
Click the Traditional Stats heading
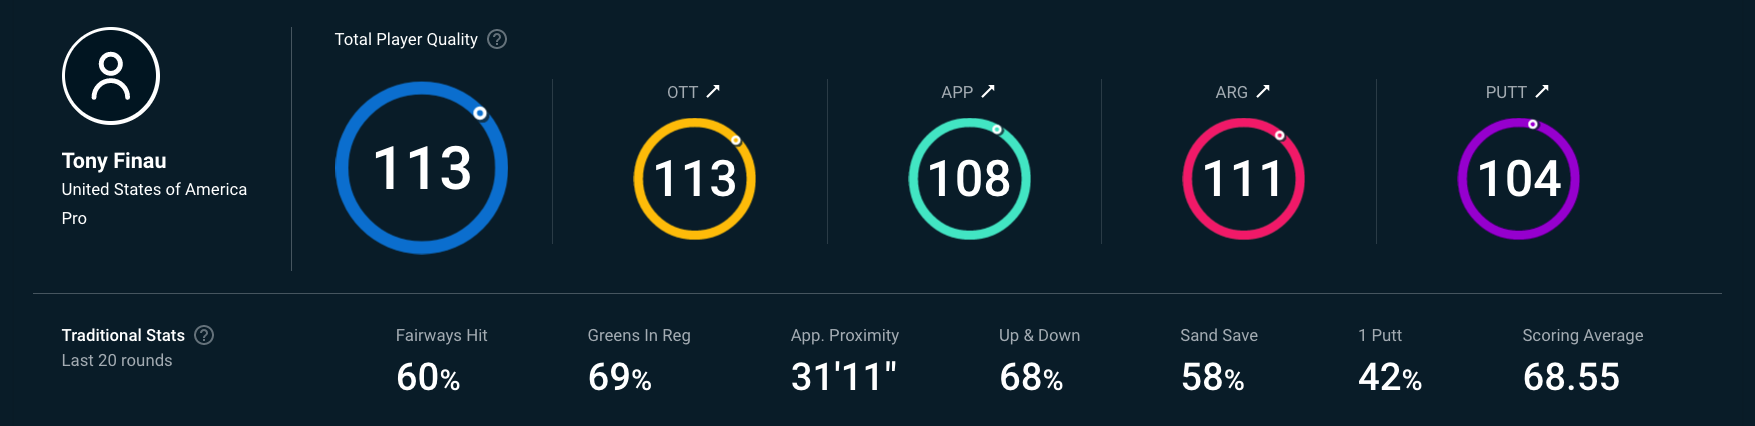pos(123,335)
